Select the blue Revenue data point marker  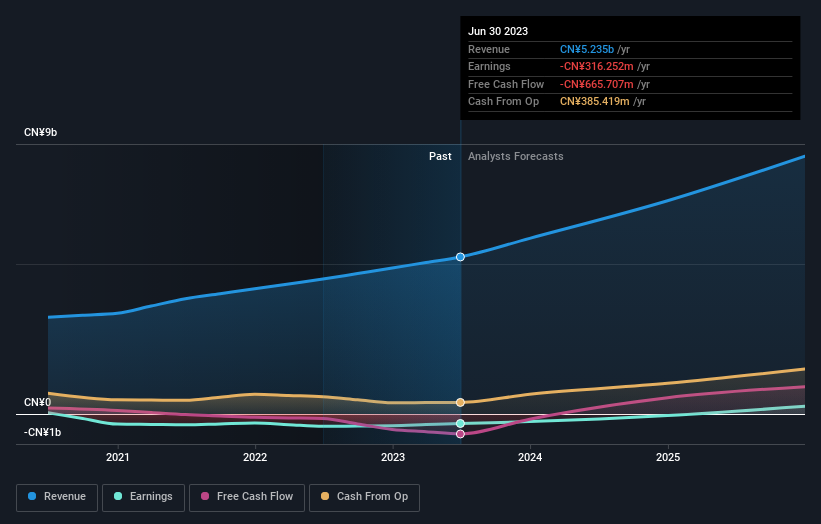click(460, 257)
